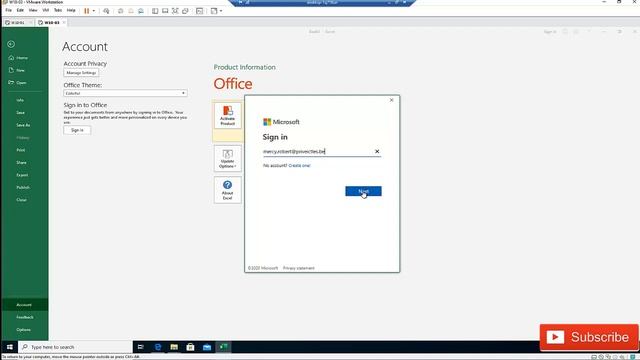Open the Update Options button menu

(227, 159)
